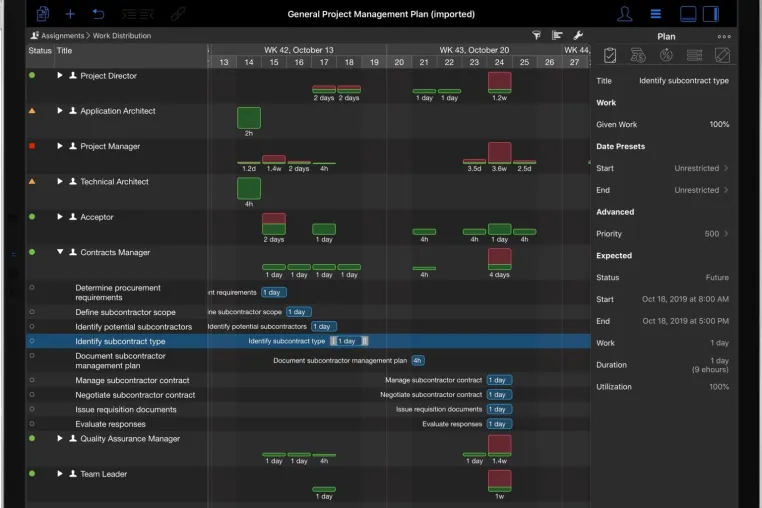
Task: Toggle the bottom panel layout icon
Action: tap(688, 14)
